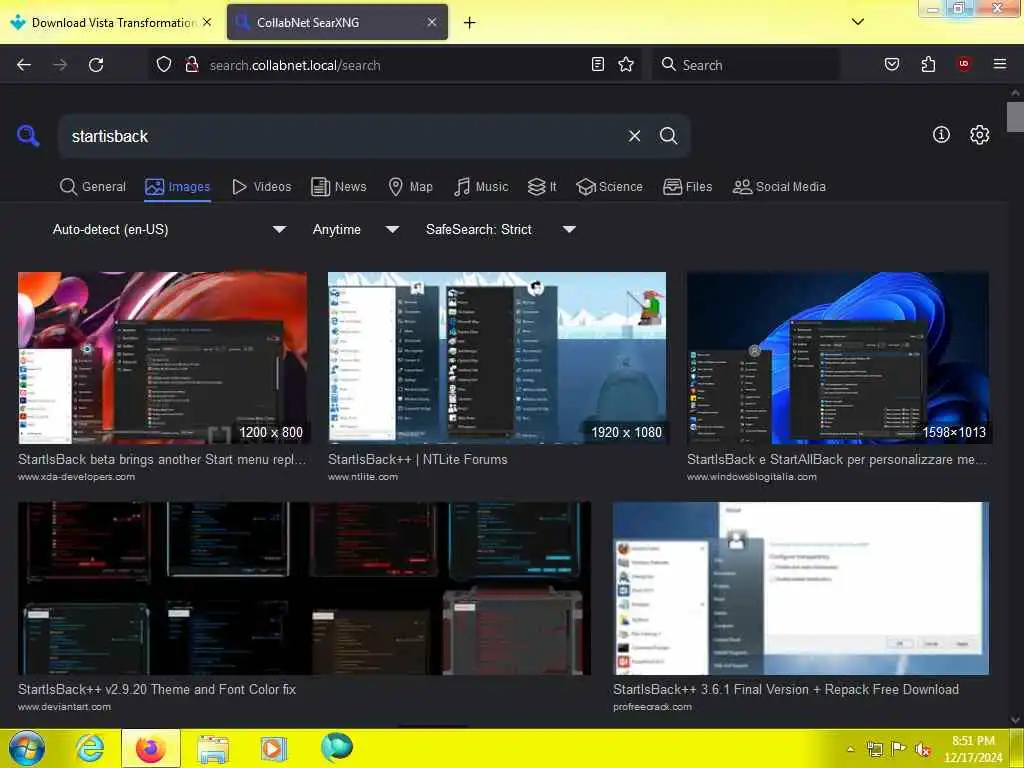This screenshot has width=1024, height=768.
Task: Open SearXNG preferences gear
Action: pyautogui.click(x=980, y=135)
